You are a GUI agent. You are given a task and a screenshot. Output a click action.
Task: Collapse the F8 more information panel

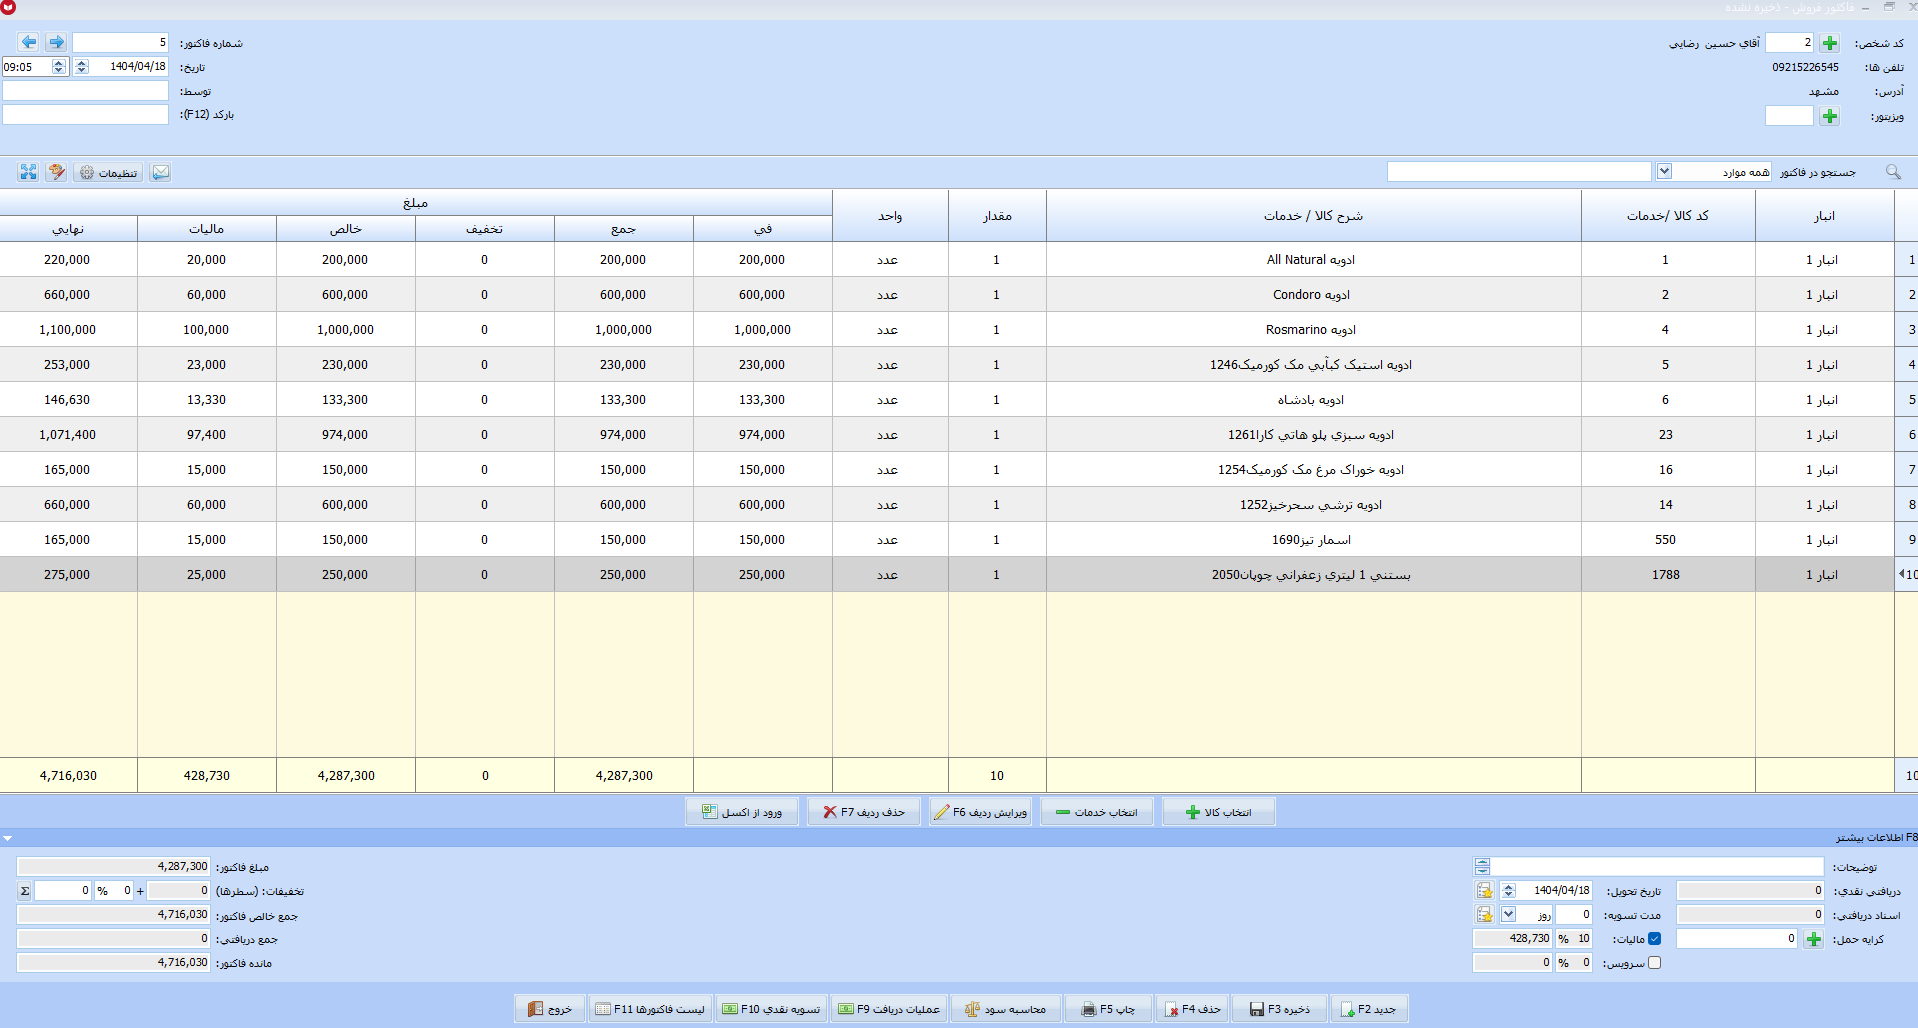8,838
